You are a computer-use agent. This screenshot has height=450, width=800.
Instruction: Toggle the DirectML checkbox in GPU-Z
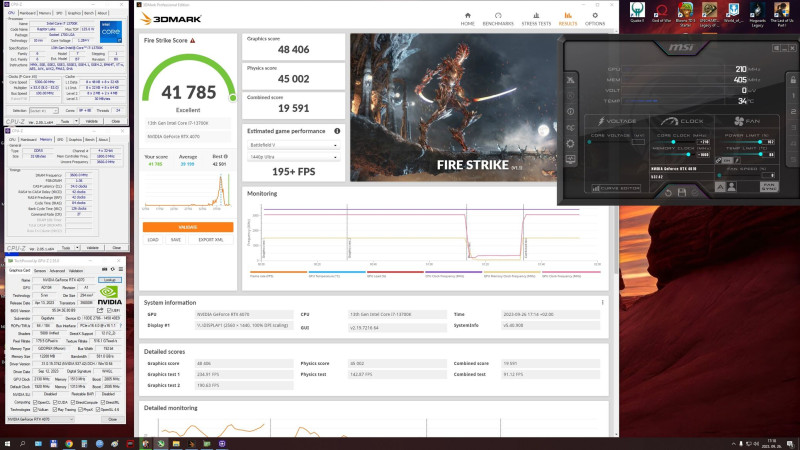tap(104, 402)
